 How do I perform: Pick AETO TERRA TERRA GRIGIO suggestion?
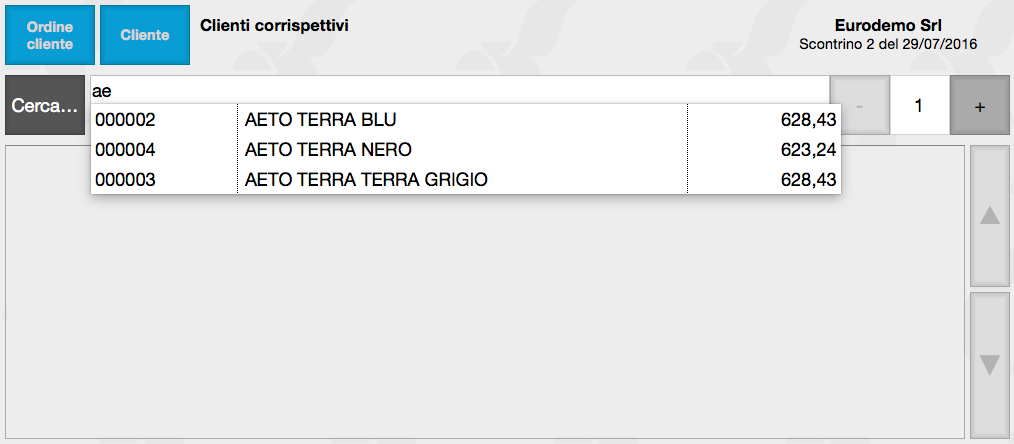[x=366, y=179]
